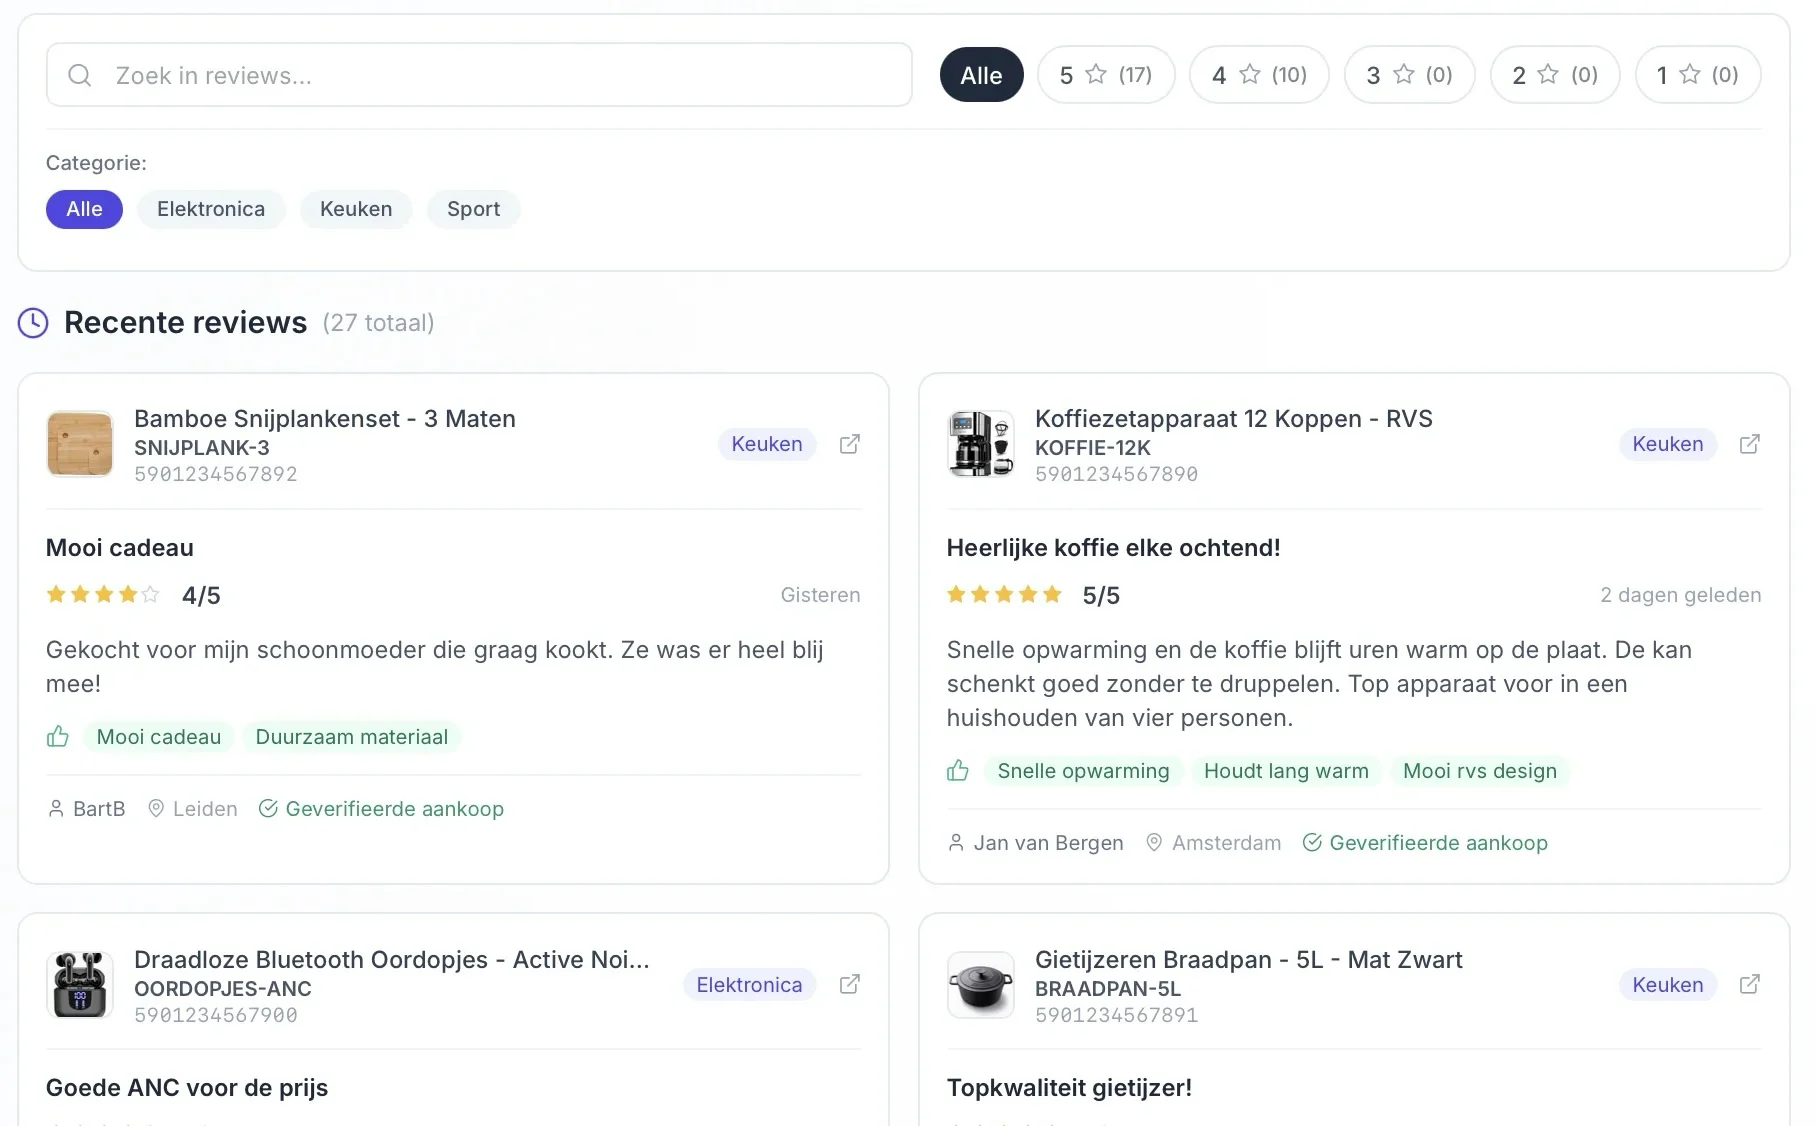The width and height of the screenshot is (1816, 1126).
Task: Click the Keuken tag on Snijplankenset card
Action: [767, 444]
